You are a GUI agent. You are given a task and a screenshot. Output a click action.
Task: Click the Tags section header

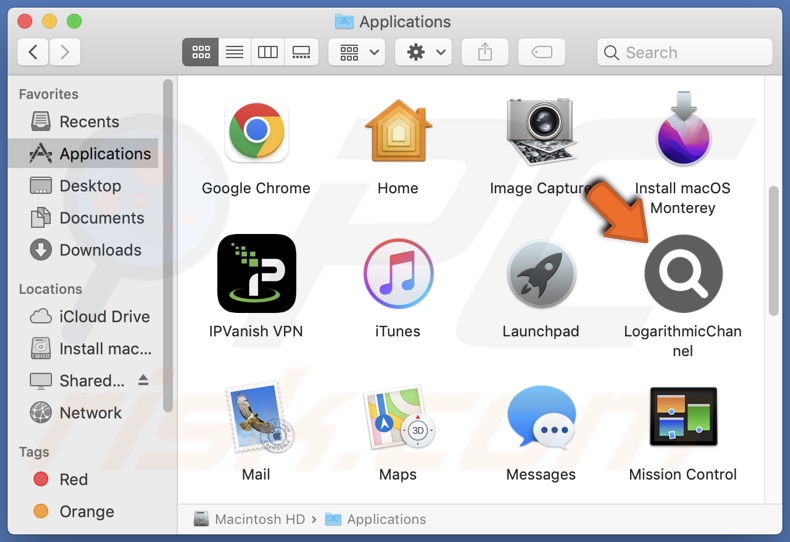34,452
